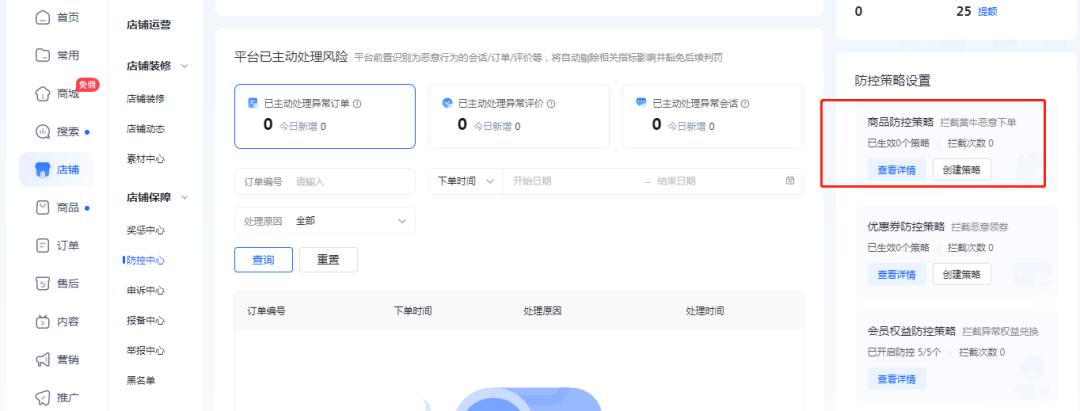Click info icon beside 已主动处理异常订单

[357, 104]
